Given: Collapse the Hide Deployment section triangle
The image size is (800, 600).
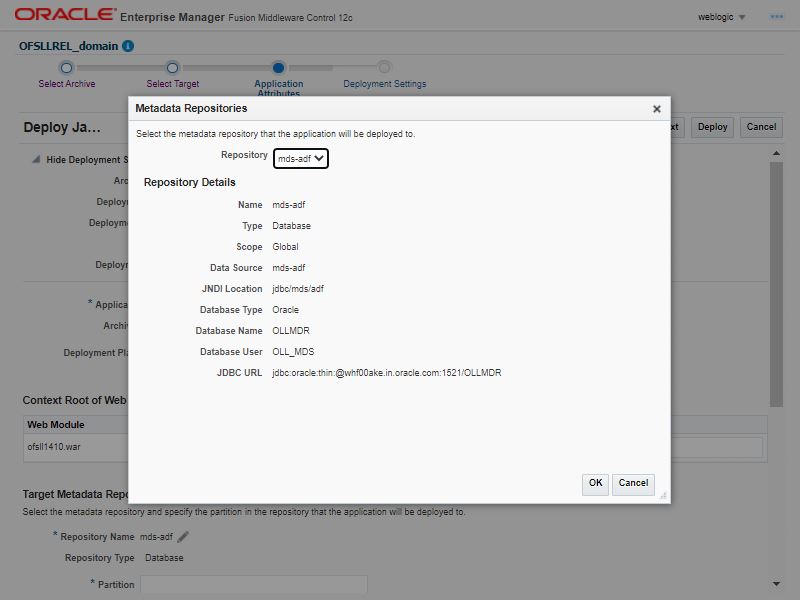Looking at the screenshot, I should tap(36, 160).
